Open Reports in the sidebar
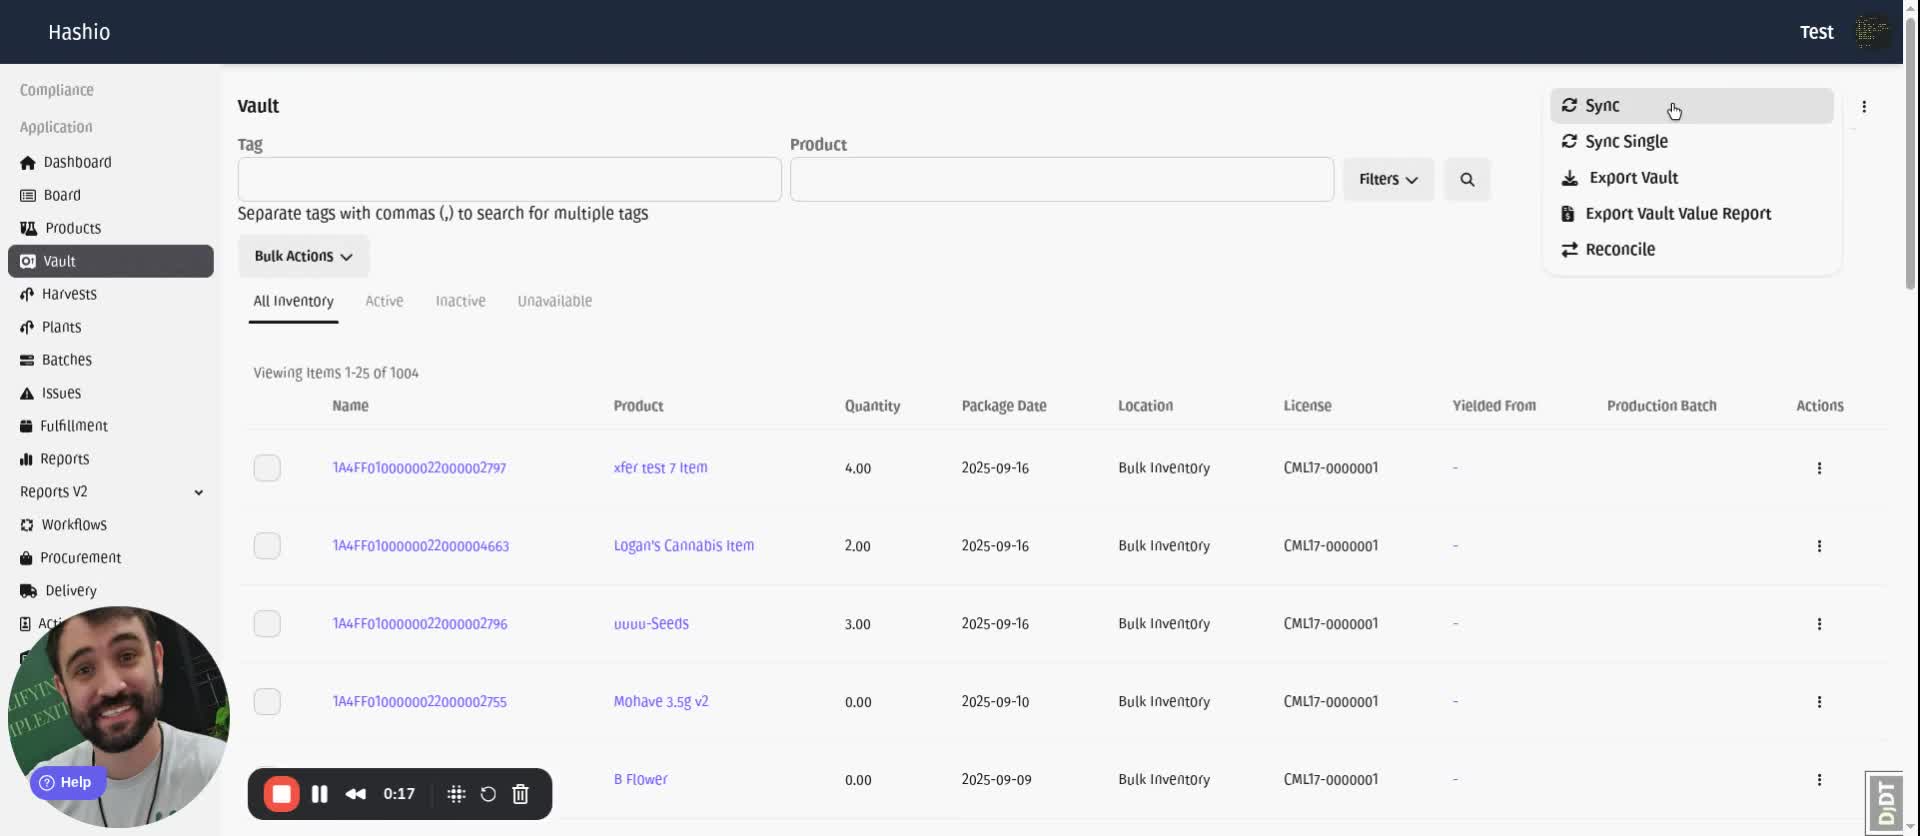 pyautogui.click(x=55, y=459)
